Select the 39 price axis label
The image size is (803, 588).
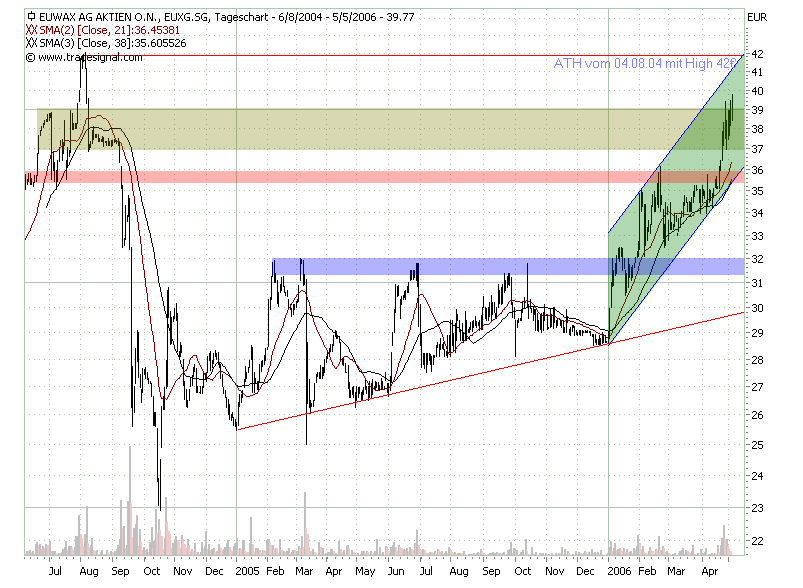point(757,110)
